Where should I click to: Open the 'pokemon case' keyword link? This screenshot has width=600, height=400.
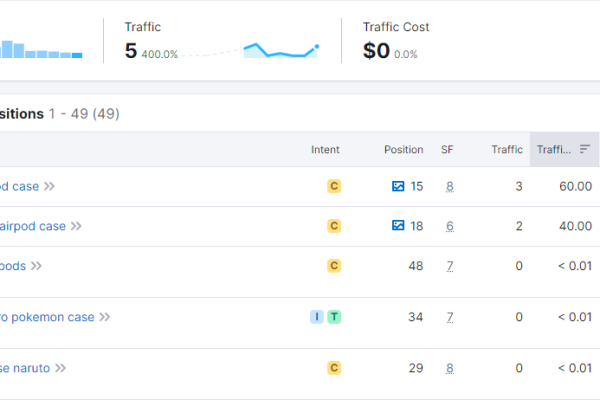(47, 317)
